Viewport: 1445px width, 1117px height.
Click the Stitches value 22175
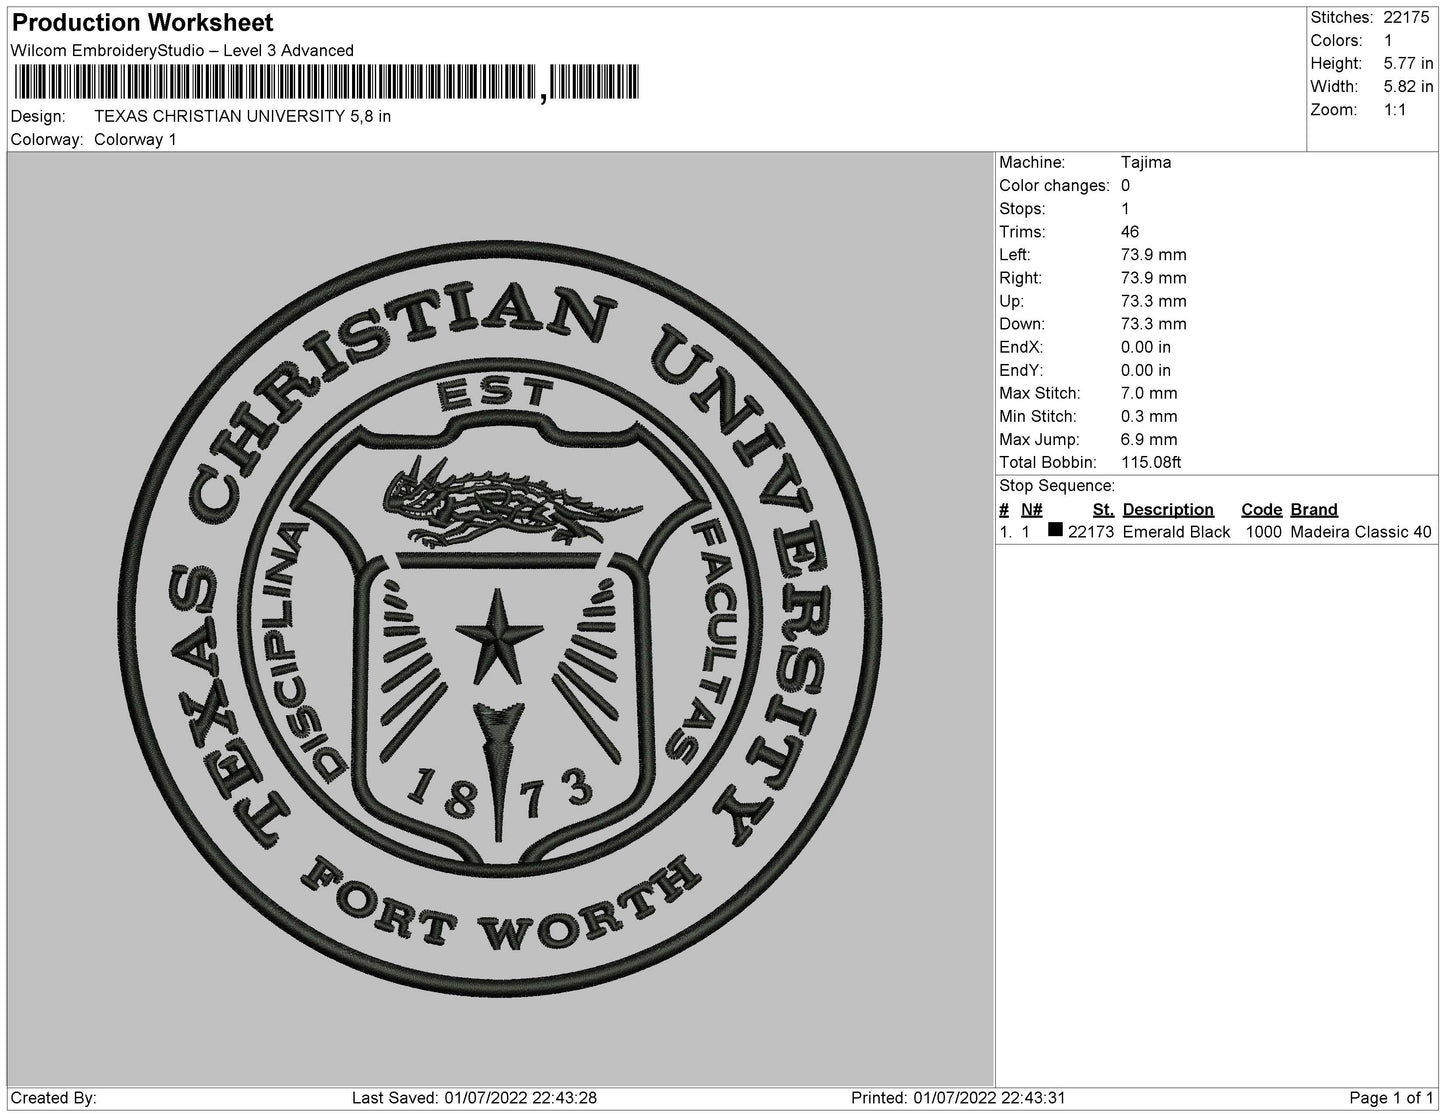pyautogui.click(x=1406, y=18)
